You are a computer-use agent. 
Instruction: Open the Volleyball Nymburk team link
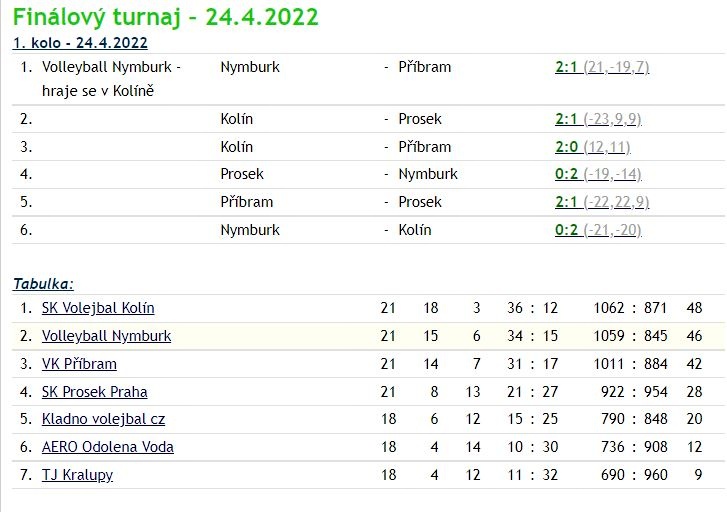(x=106, y=336)
